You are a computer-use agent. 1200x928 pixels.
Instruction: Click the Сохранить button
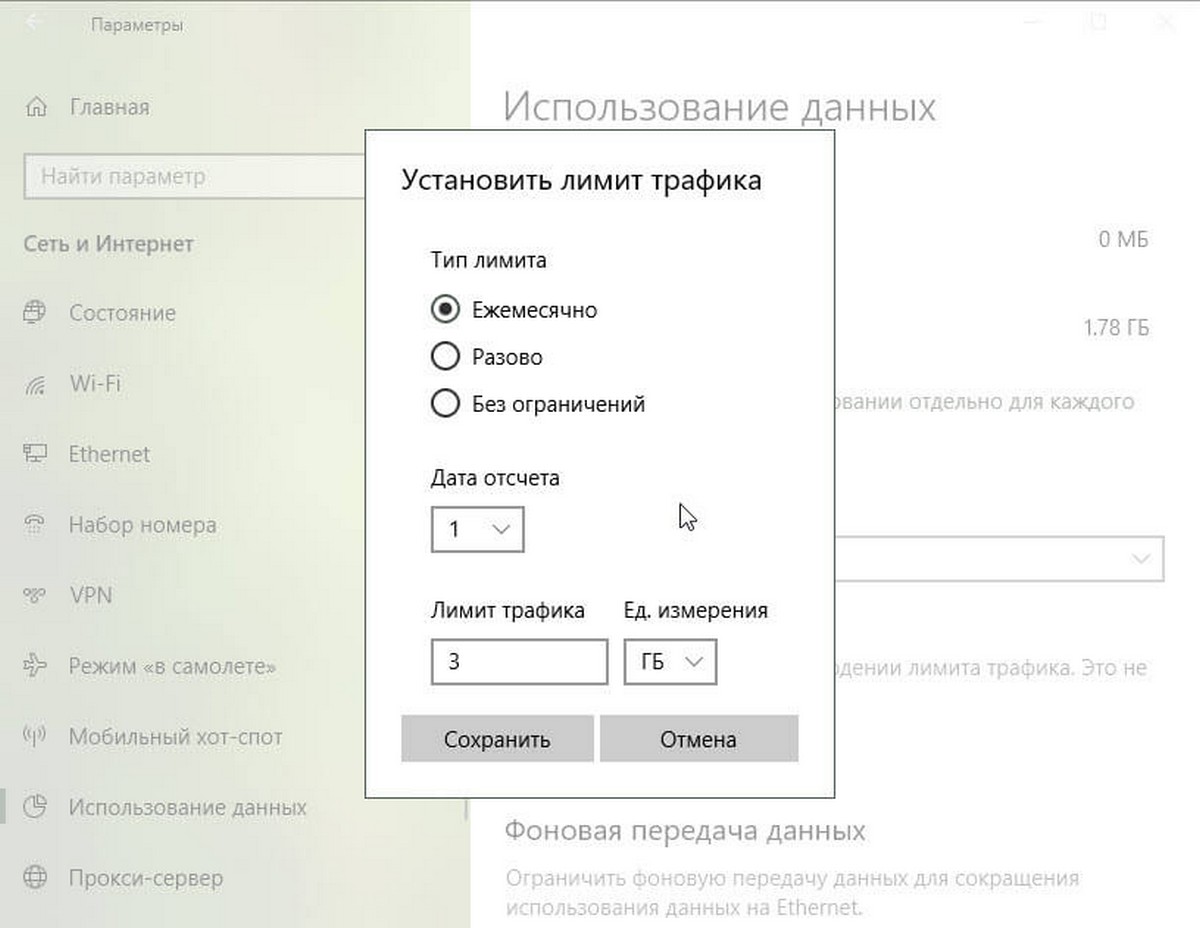pos(497,739)
